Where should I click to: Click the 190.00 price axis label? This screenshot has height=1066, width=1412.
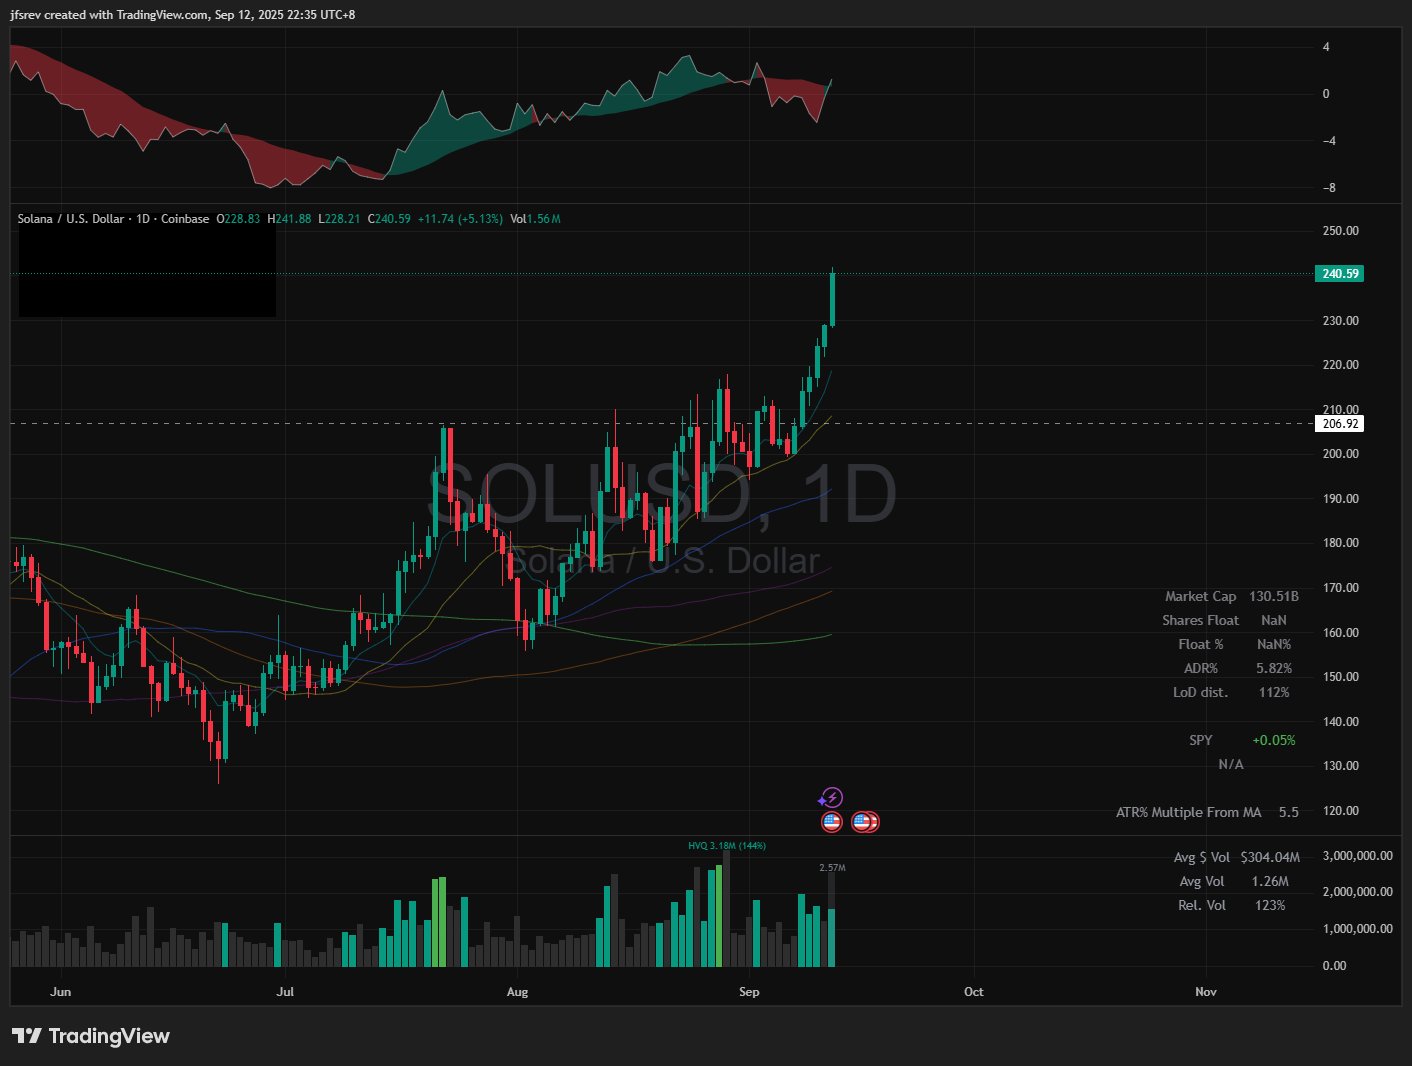pyautogui.click(x=1340, y=499)
